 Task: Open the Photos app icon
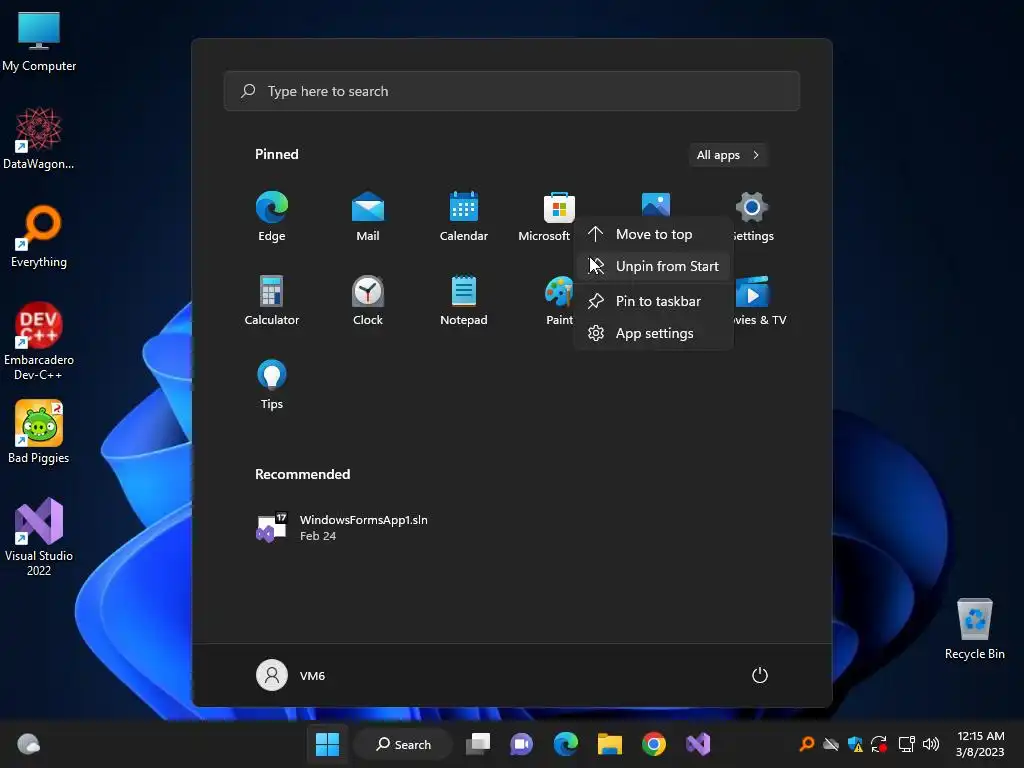click(x=656, y=204)
